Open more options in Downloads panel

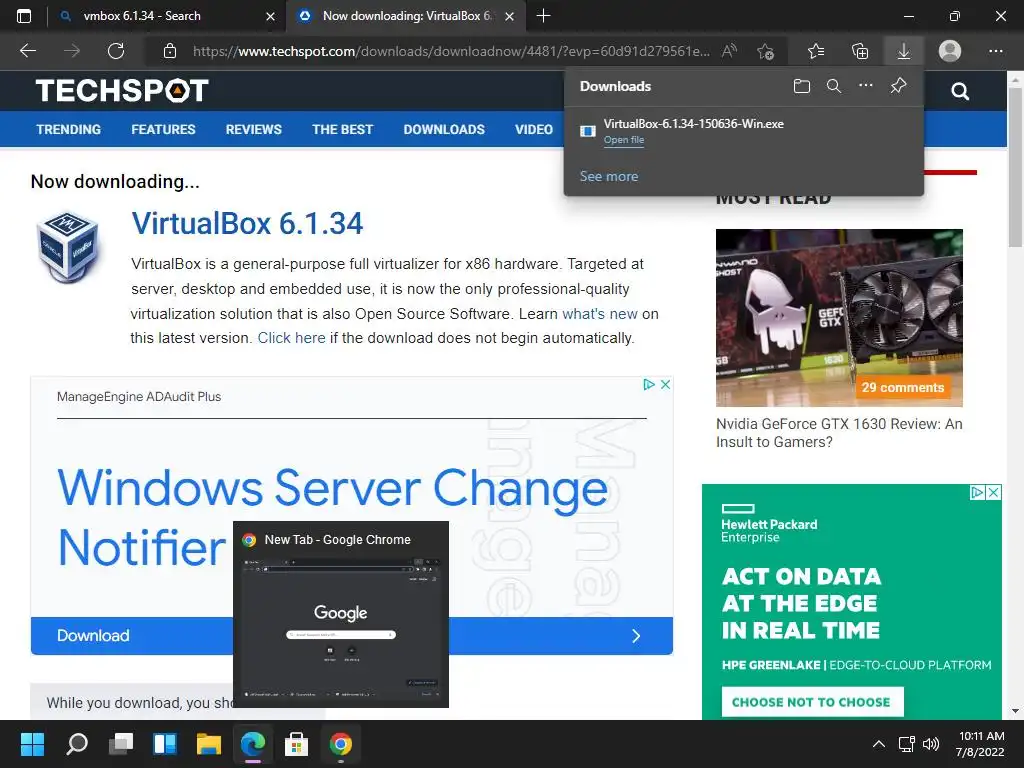[866, 86]
